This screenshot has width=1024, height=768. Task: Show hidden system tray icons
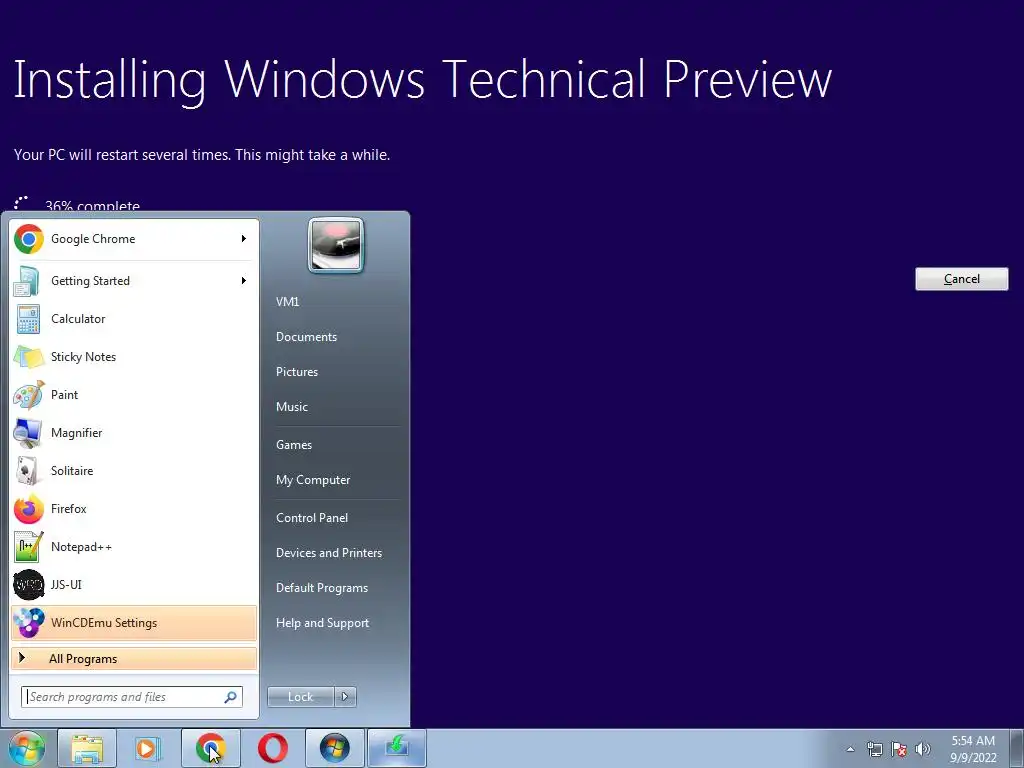[850, 749]
